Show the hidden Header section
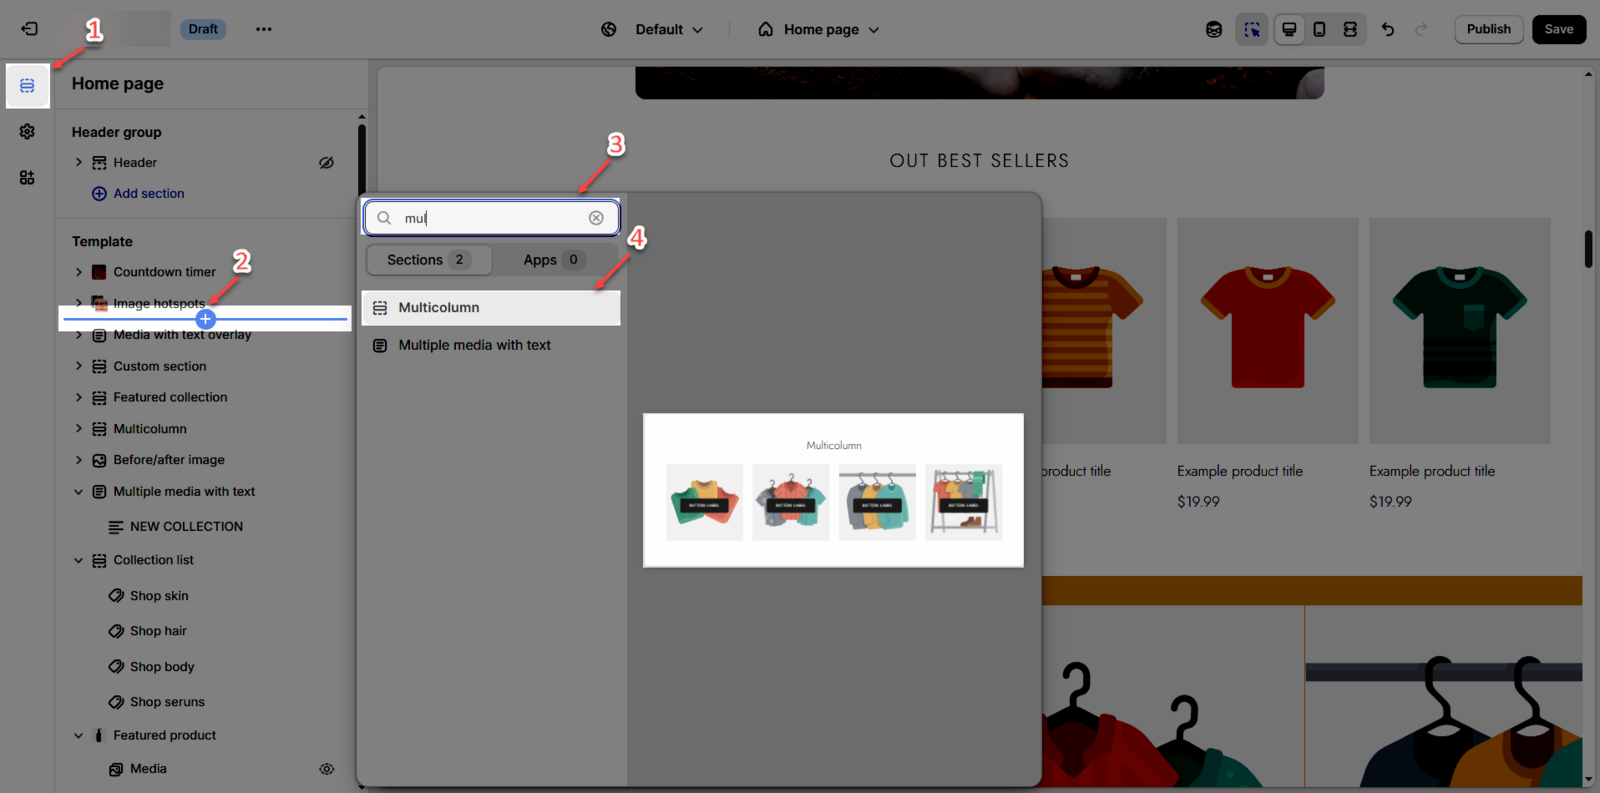 (326, 163)
